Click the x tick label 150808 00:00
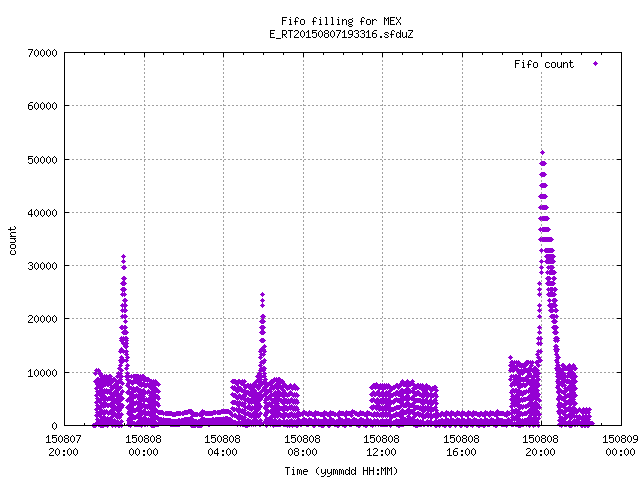 (144, 446)
